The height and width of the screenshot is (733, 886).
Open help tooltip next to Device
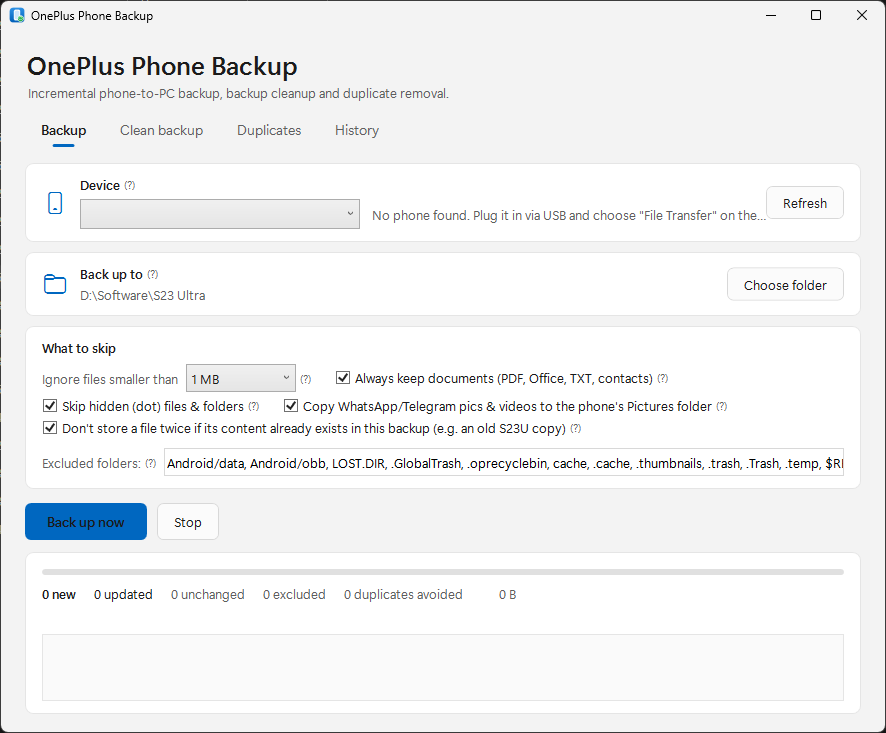tap(130, 185)
